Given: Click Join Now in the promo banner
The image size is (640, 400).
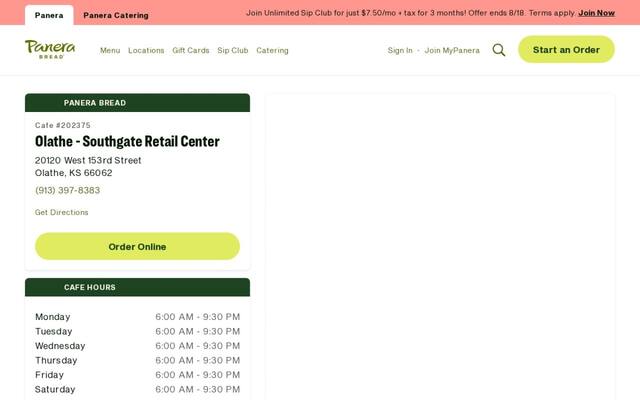Looking at the screenshot, I should click(x=596, y=13).
